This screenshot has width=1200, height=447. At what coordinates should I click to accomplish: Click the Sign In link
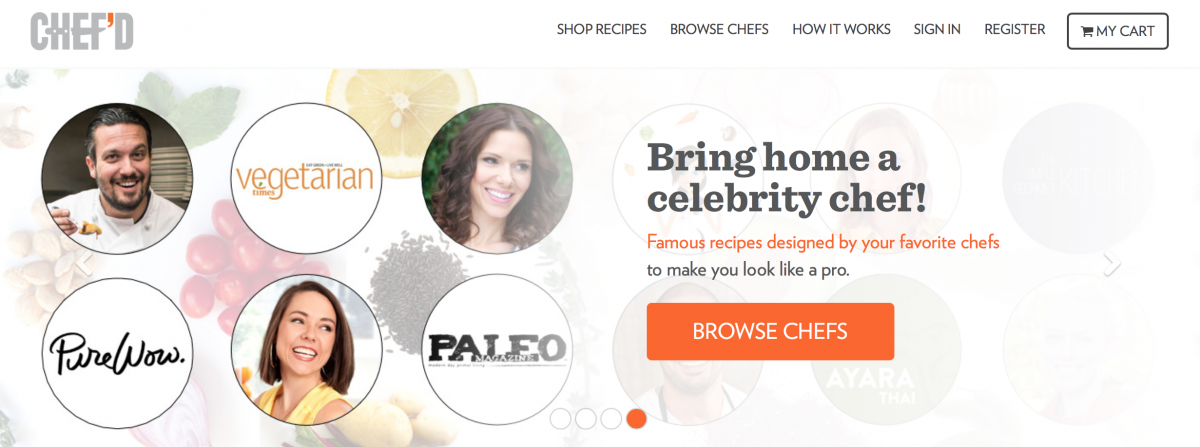point(937,30)
